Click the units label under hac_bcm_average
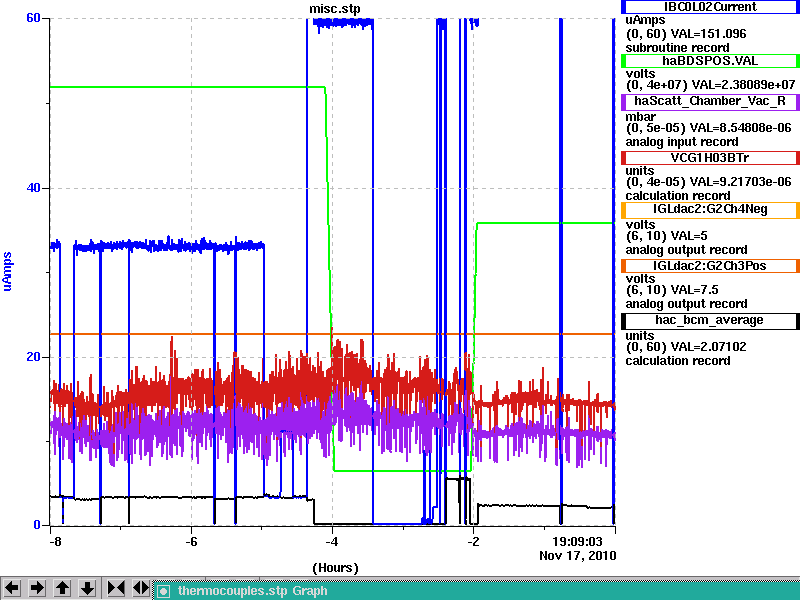 pos(640,336)
